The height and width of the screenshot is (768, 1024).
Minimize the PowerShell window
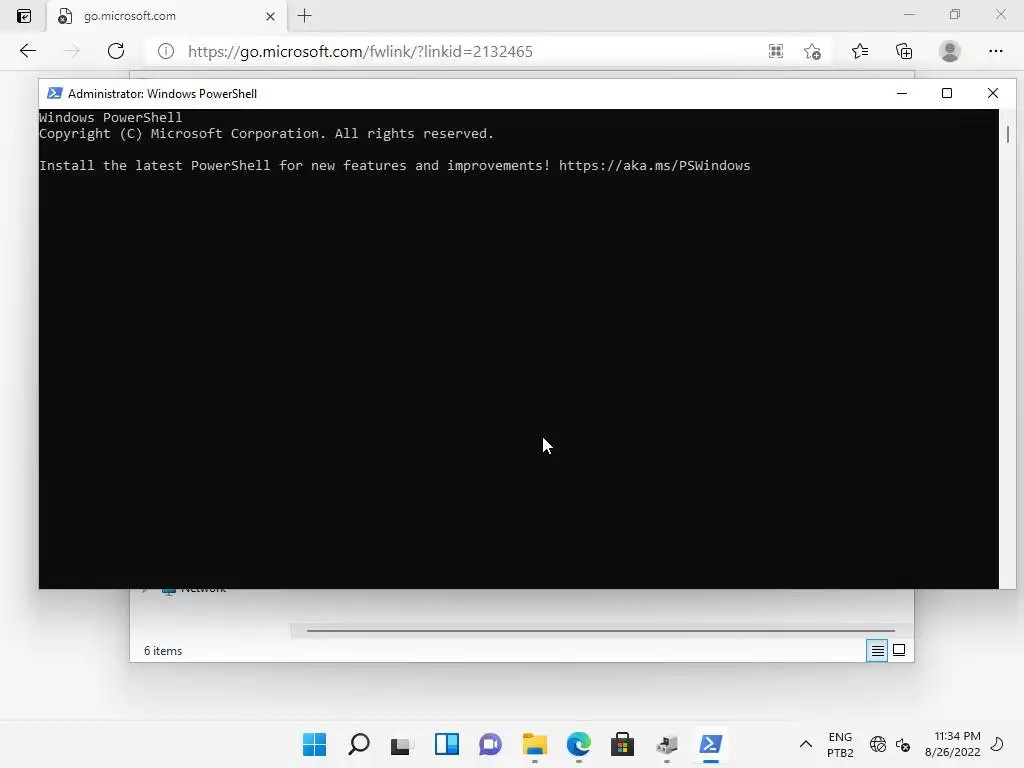pos(902,93)
